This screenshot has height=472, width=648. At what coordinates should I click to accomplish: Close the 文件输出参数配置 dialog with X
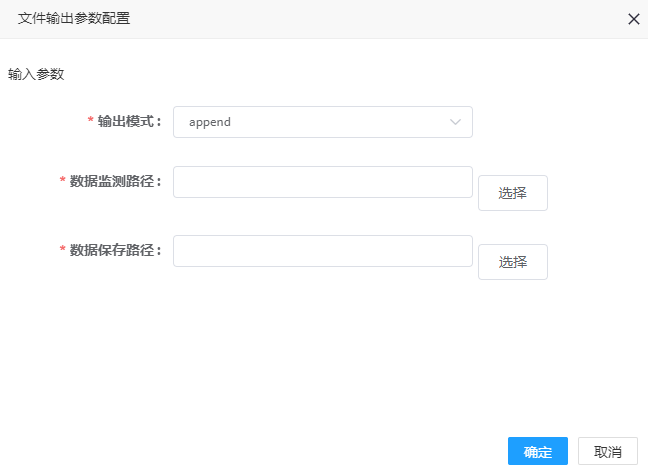coord(634,19)
